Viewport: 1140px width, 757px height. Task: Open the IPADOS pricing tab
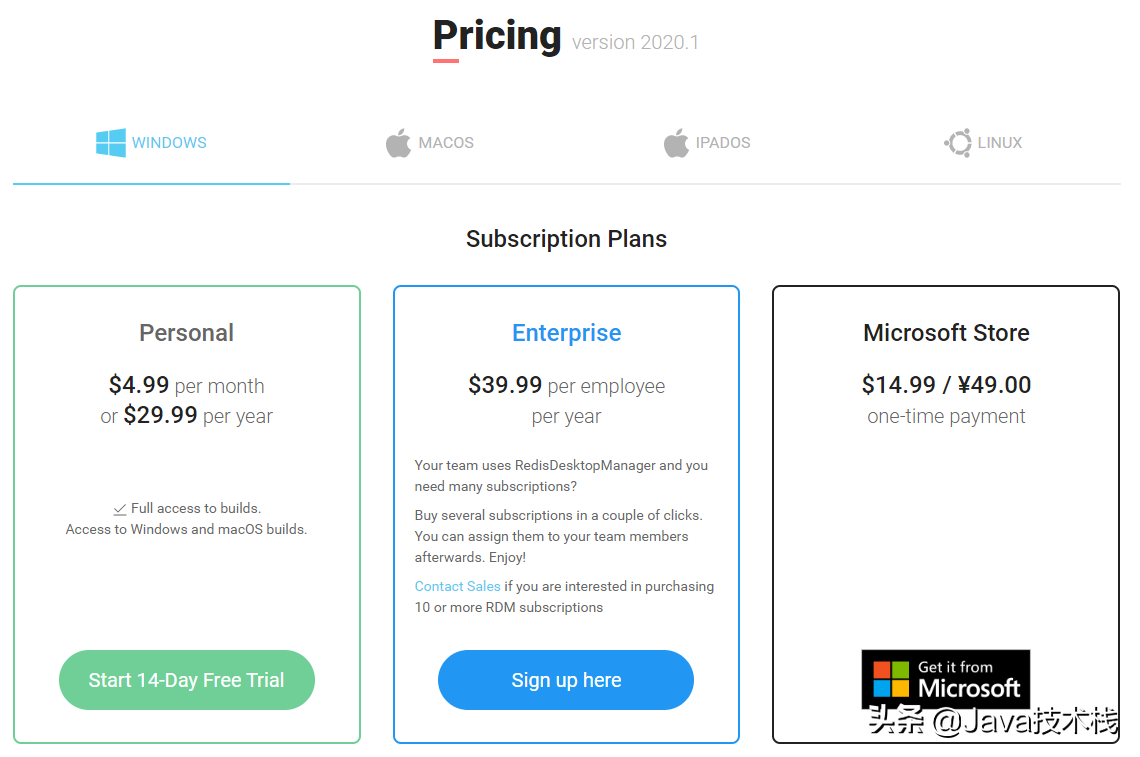coord(723,143)
